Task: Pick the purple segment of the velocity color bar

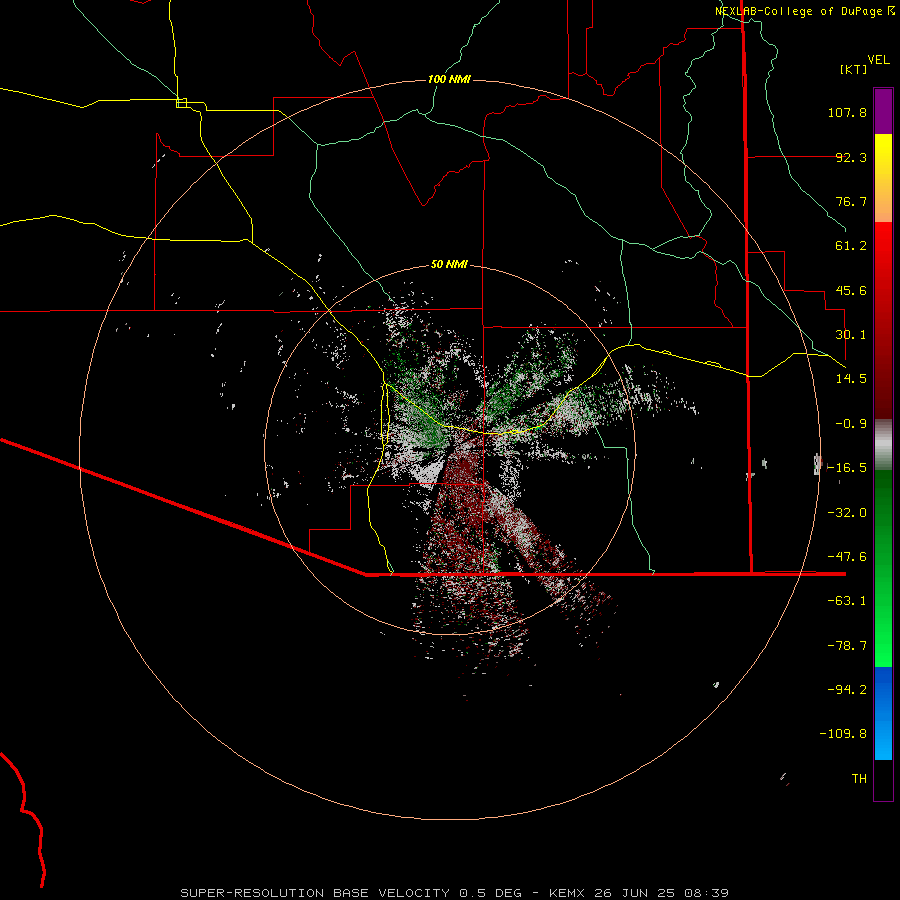Action: (883, 111)
